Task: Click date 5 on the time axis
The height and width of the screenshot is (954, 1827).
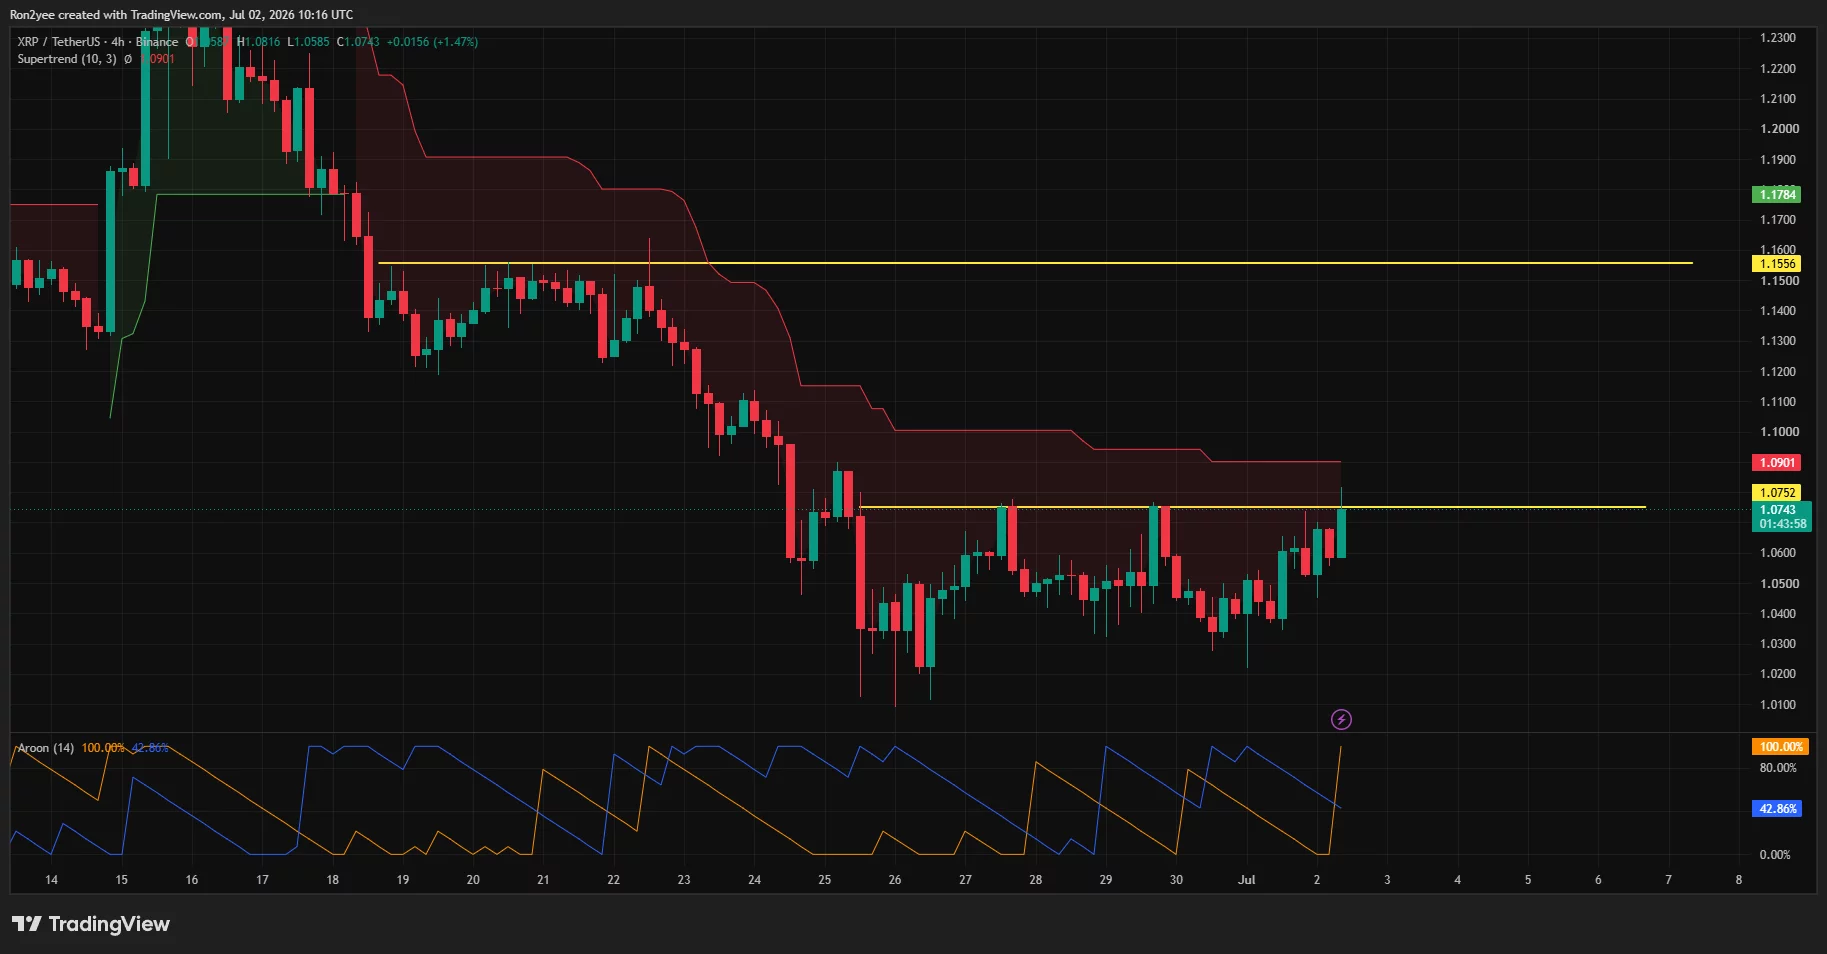Action: [1527, 880]
